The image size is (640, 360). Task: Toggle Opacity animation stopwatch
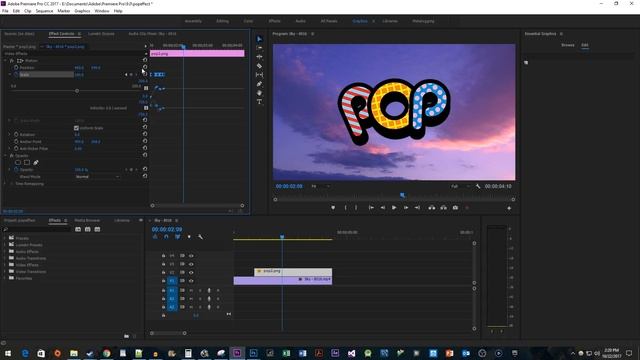click(x=16, y=169)
